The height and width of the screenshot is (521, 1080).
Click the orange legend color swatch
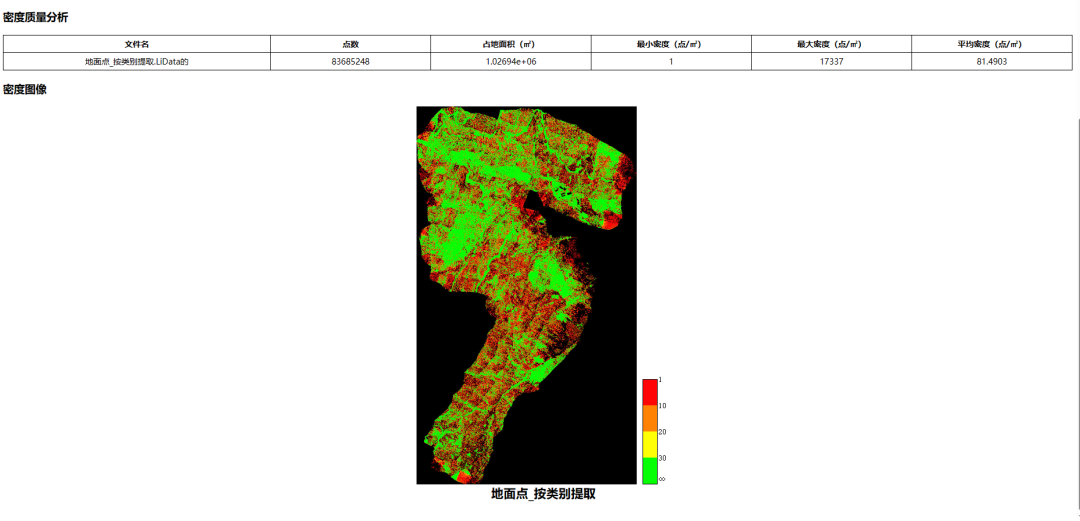(x=650, y=418)
